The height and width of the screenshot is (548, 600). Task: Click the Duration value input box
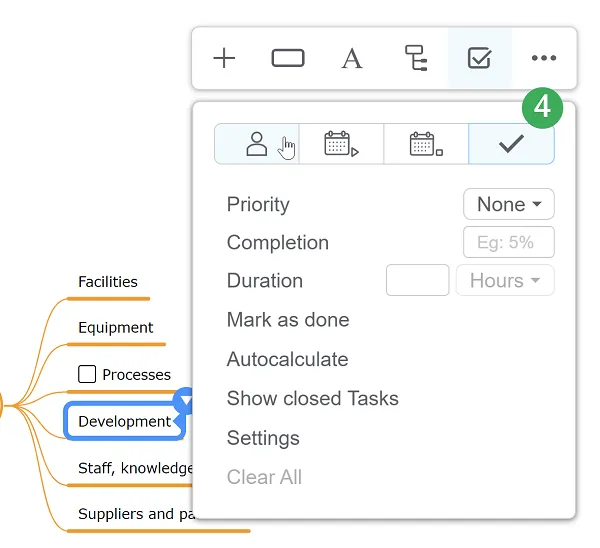pyautogui.click(x=417, y=280)
